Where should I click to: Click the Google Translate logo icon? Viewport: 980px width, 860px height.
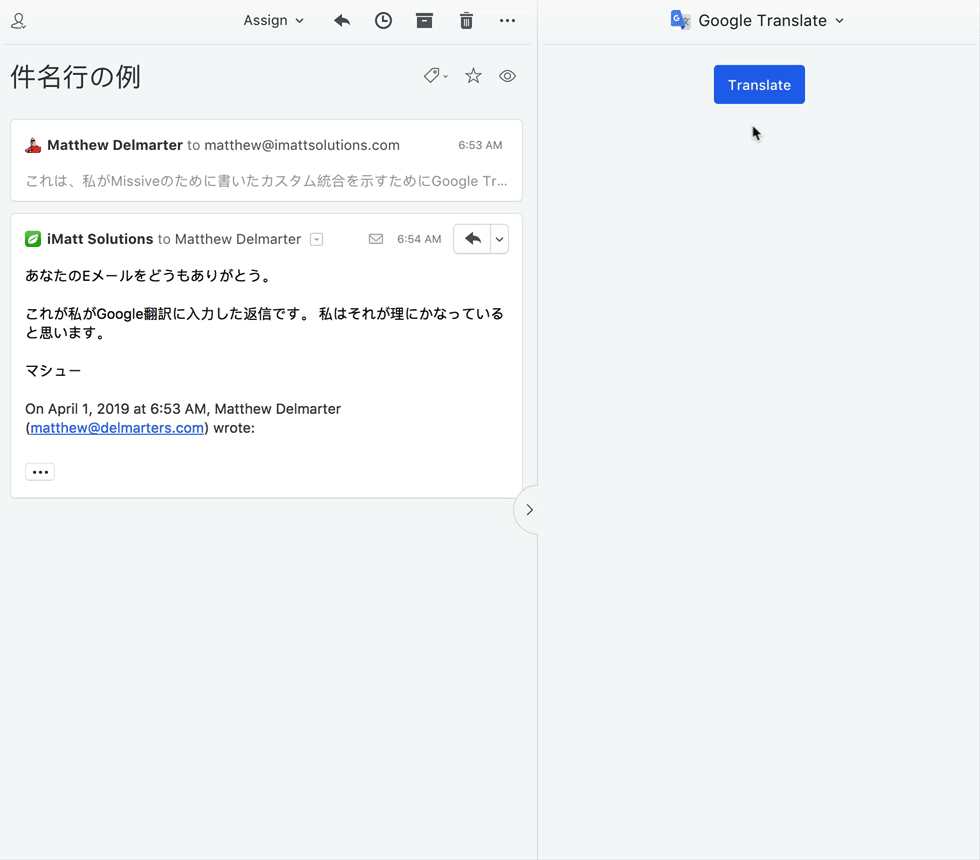(680, 20)
